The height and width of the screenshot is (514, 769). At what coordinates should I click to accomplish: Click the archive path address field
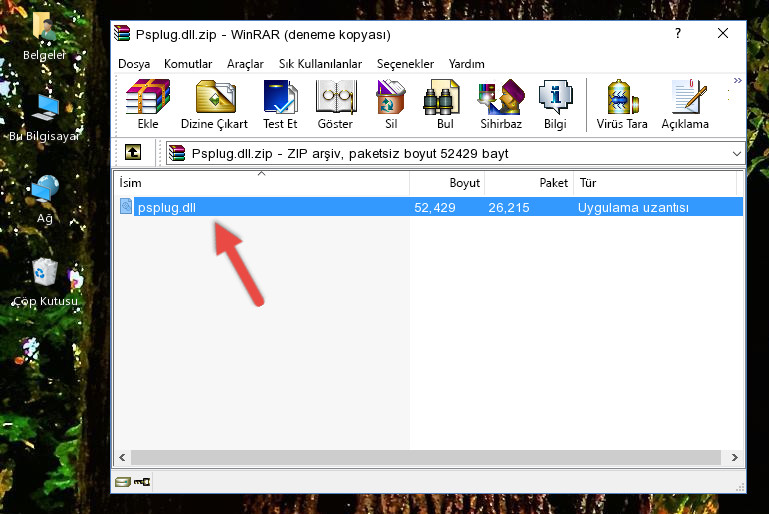click(x=455, y=154)
